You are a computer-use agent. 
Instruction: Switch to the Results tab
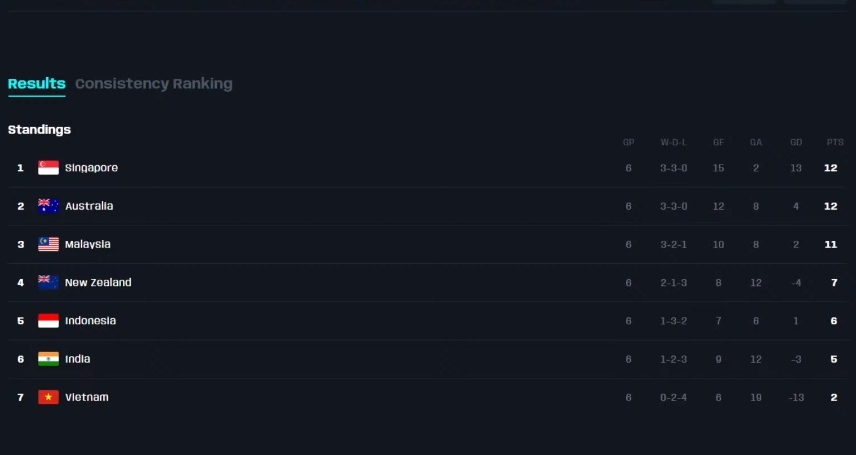pyautogui.click(x=36, y=84)
